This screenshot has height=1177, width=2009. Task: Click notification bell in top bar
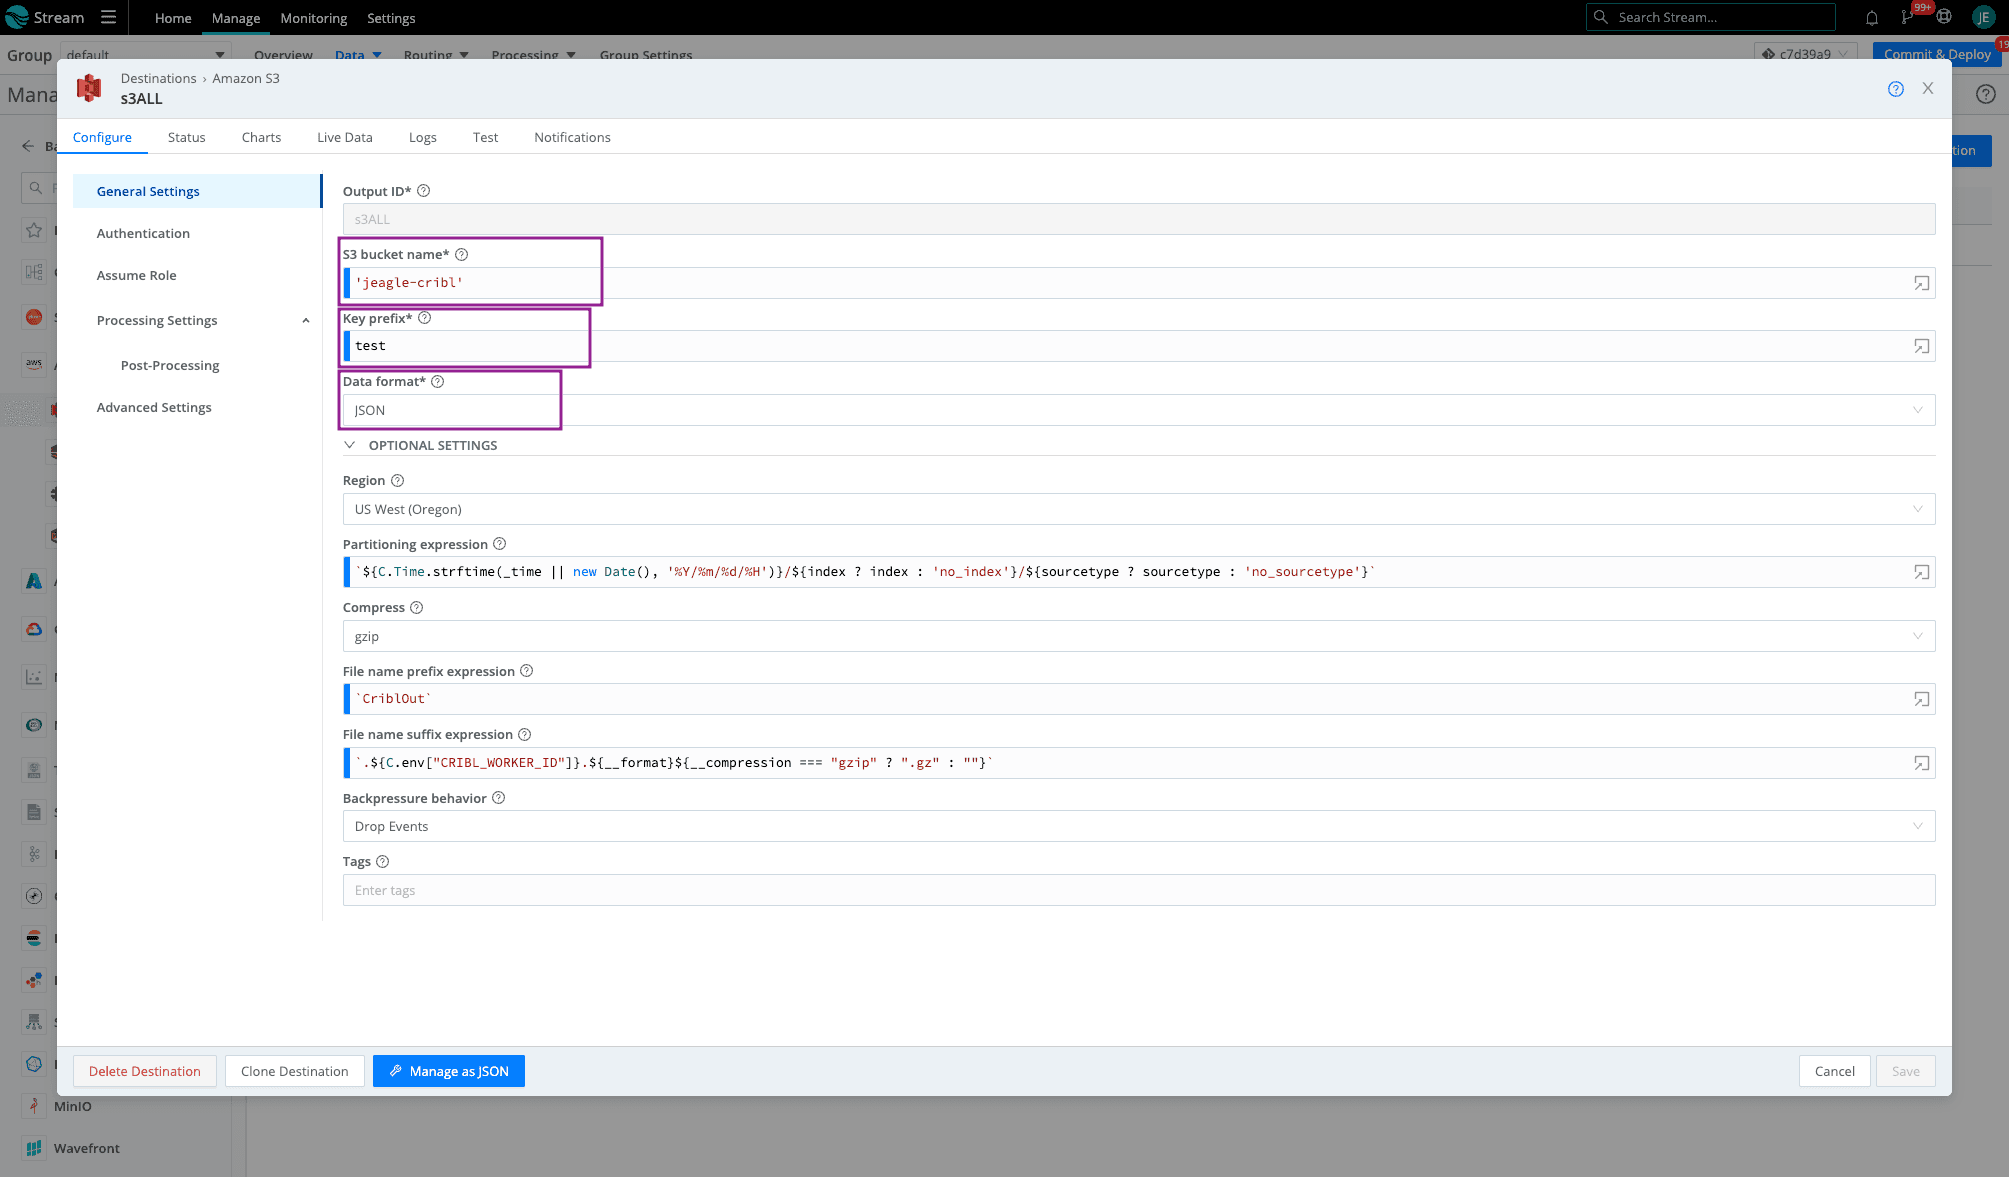(x=1871, y=18)
